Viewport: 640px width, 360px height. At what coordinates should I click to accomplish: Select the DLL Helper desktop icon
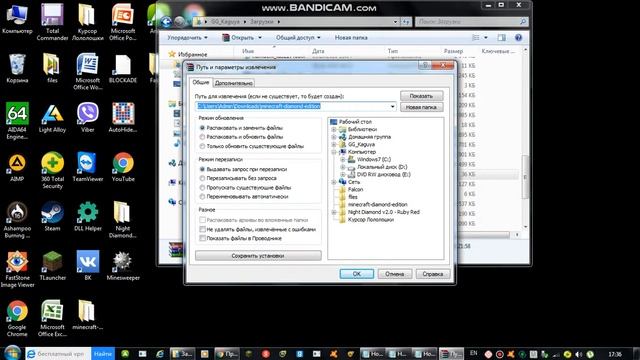pyautogui.click(x=87, y=216)
